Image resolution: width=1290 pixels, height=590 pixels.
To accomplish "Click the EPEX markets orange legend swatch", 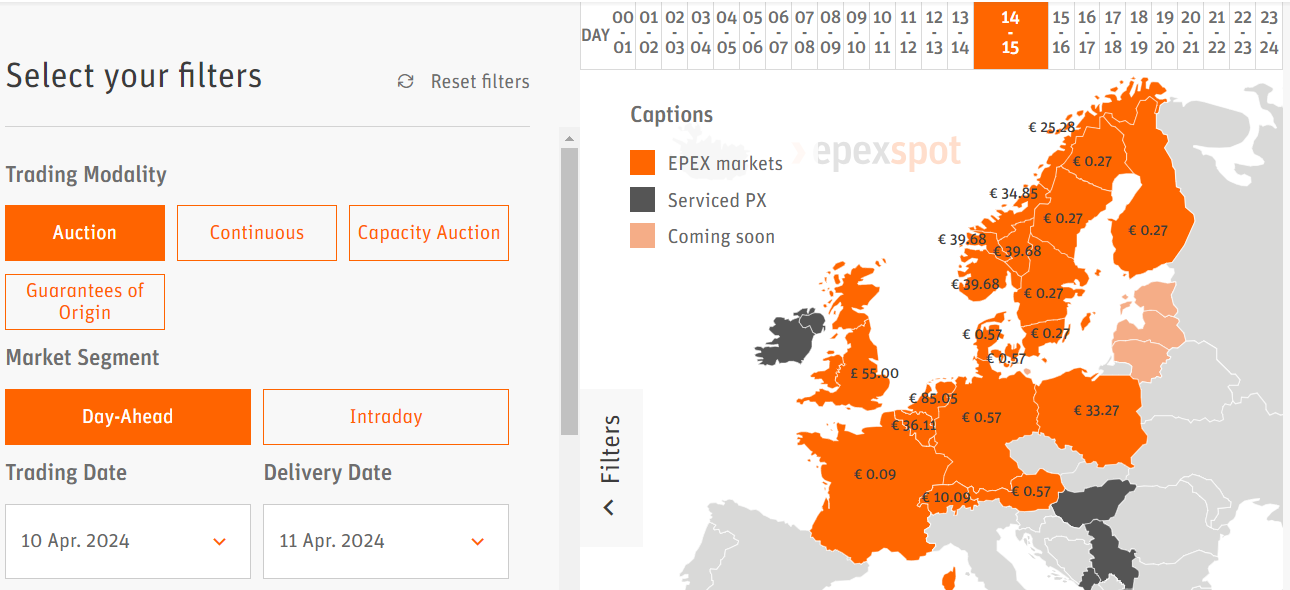I will pyautogui.click(x=643, y=163).
